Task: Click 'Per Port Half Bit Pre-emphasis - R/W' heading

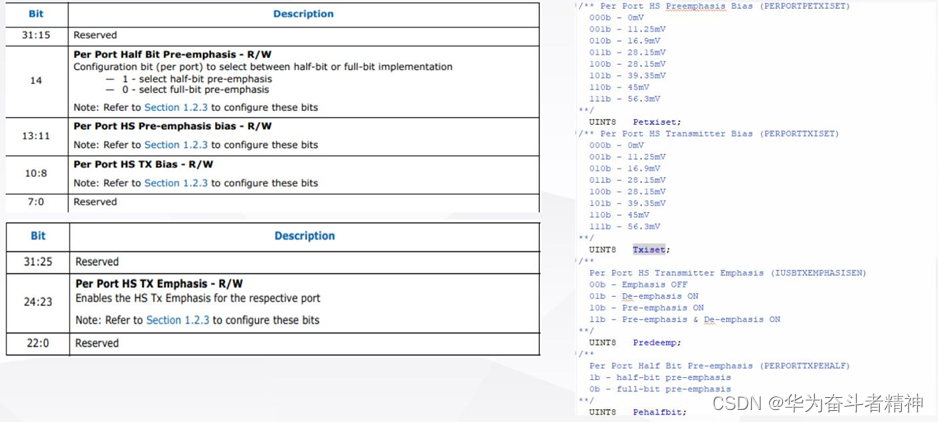Action: [x=172, y=54]
